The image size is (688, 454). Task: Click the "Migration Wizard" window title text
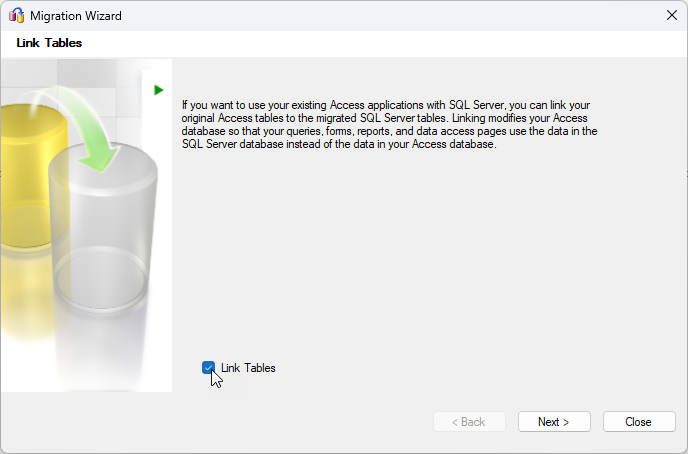tap(73, 15)
